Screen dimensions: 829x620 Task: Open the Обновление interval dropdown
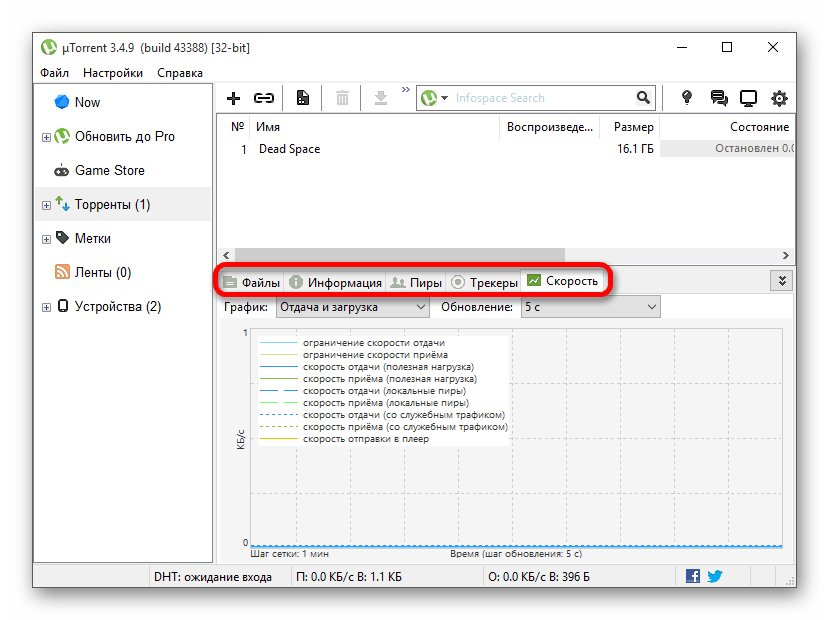point(590,308)
